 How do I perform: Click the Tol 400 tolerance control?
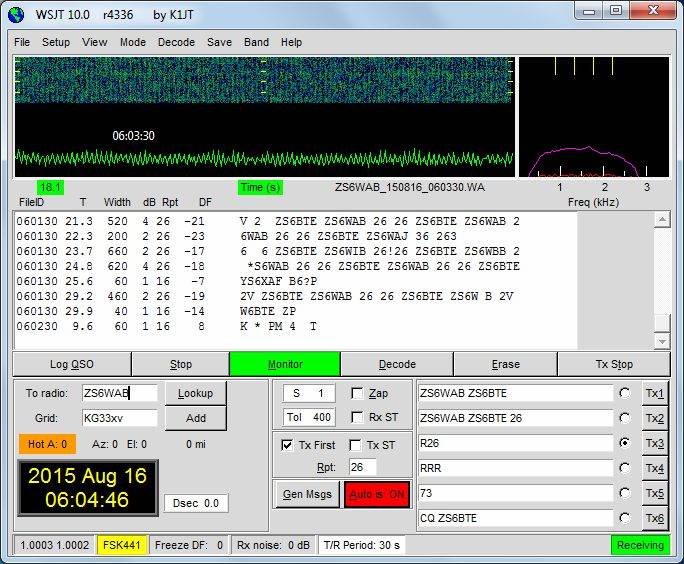click(x=309, y=417)
